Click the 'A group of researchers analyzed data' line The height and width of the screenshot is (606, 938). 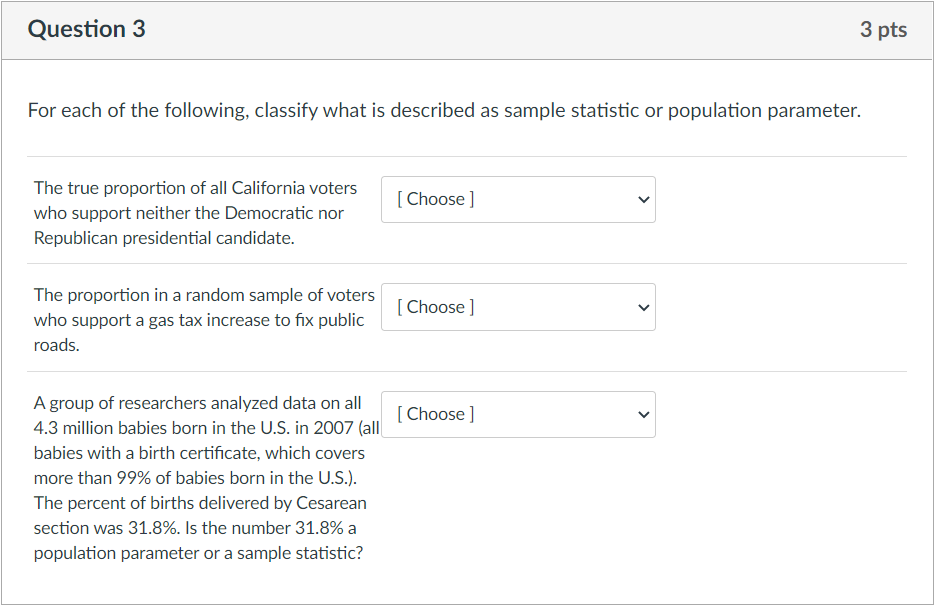coord(197,403)
